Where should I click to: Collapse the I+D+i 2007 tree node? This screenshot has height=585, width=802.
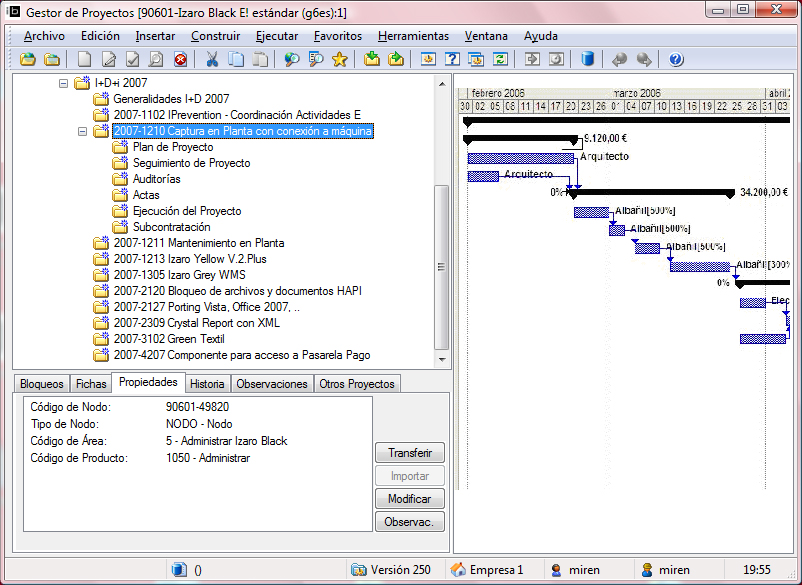coord(63,83)
